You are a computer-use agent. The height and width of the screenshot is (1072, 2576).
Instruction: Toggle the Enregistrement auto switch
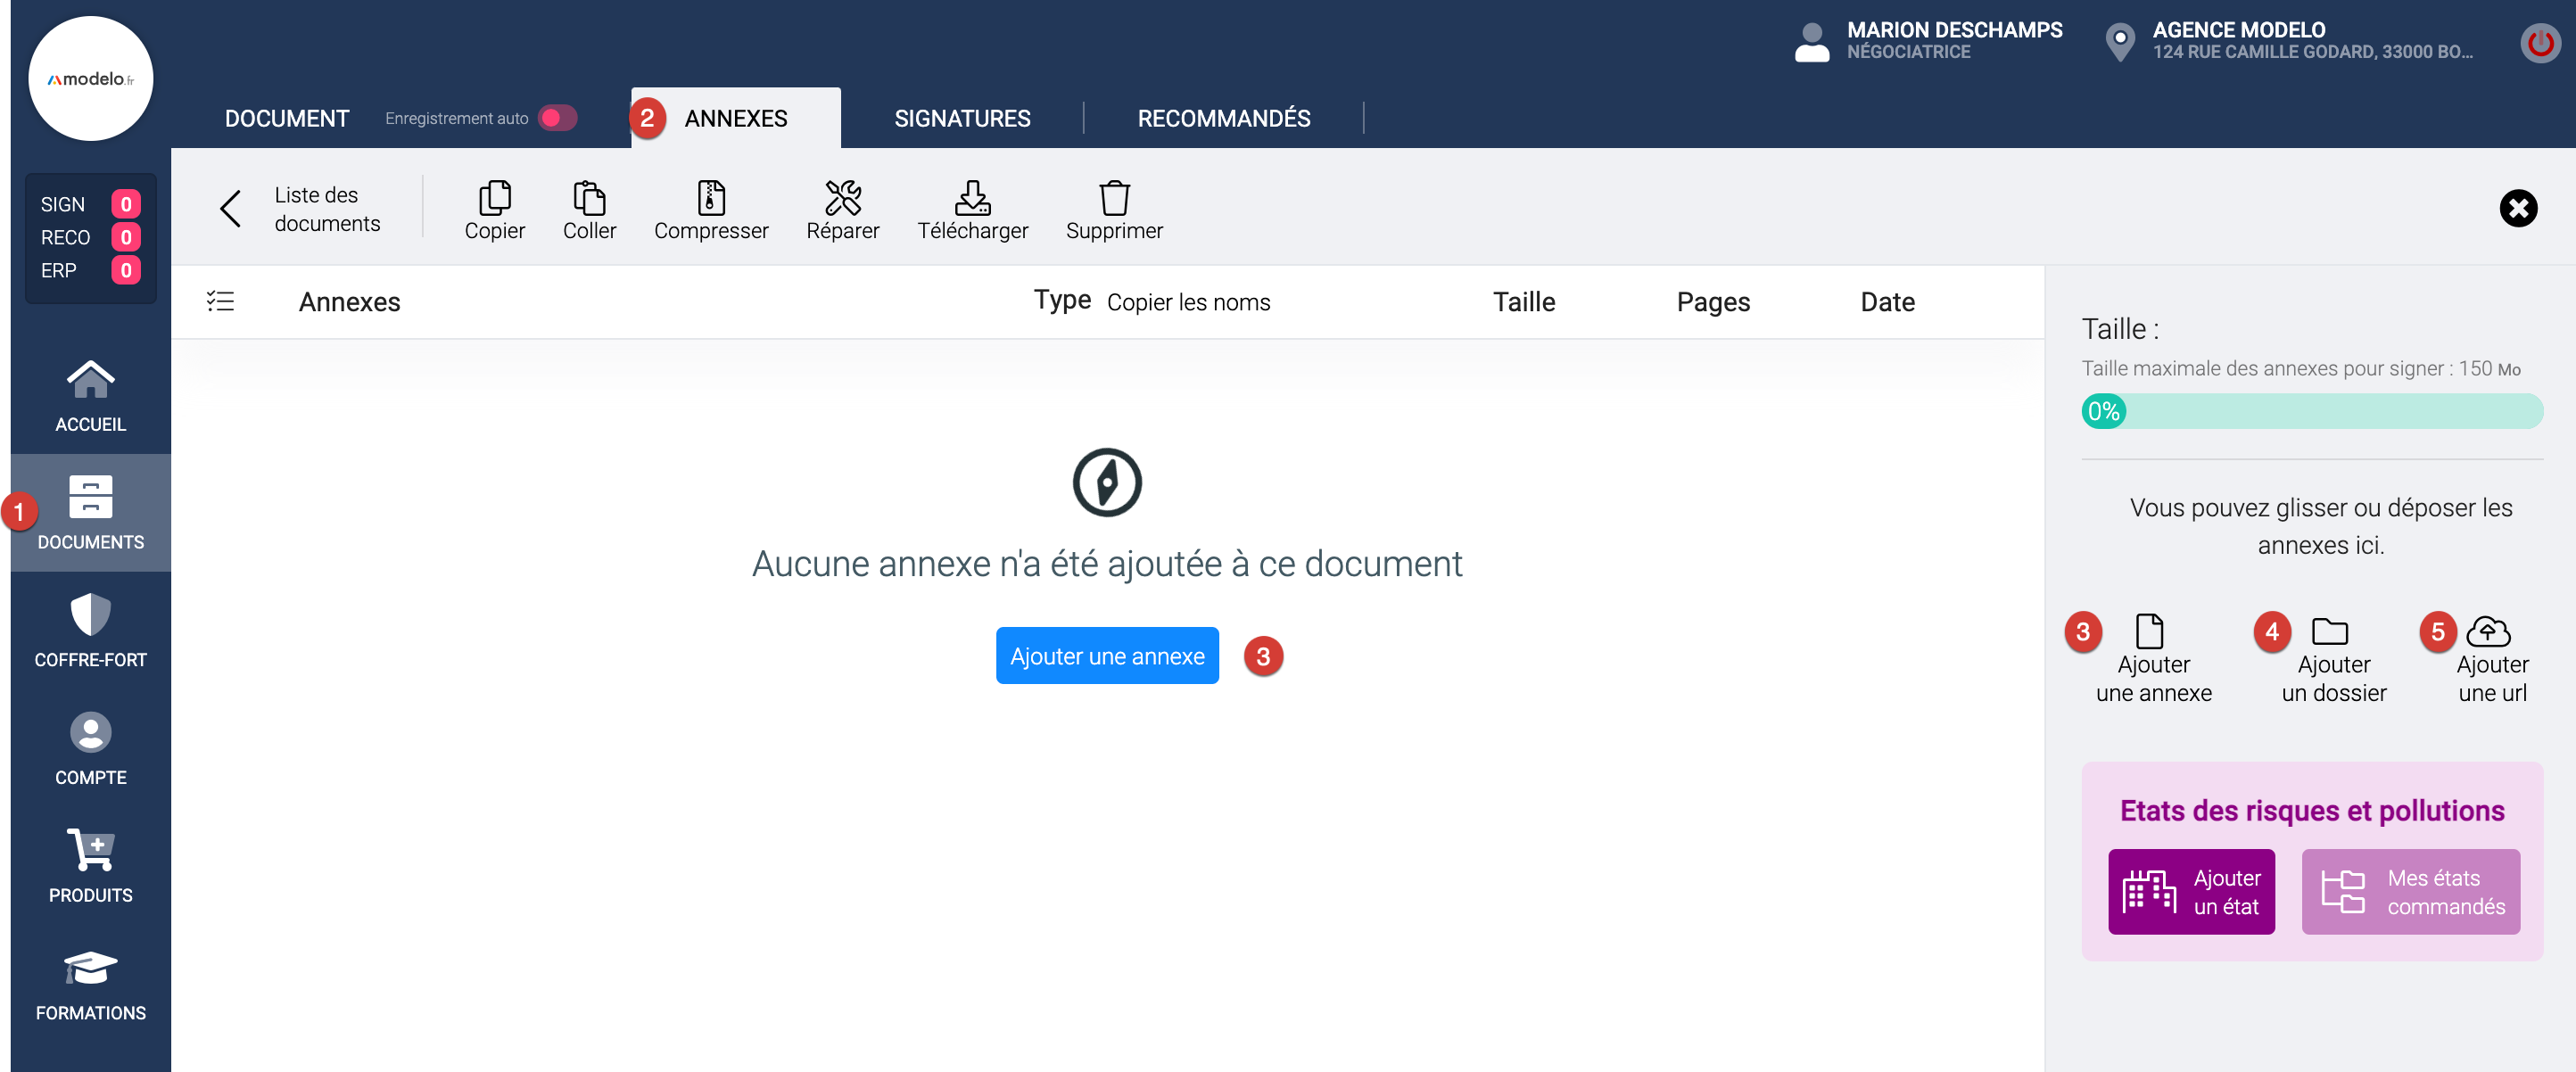(x=558, y=118)
